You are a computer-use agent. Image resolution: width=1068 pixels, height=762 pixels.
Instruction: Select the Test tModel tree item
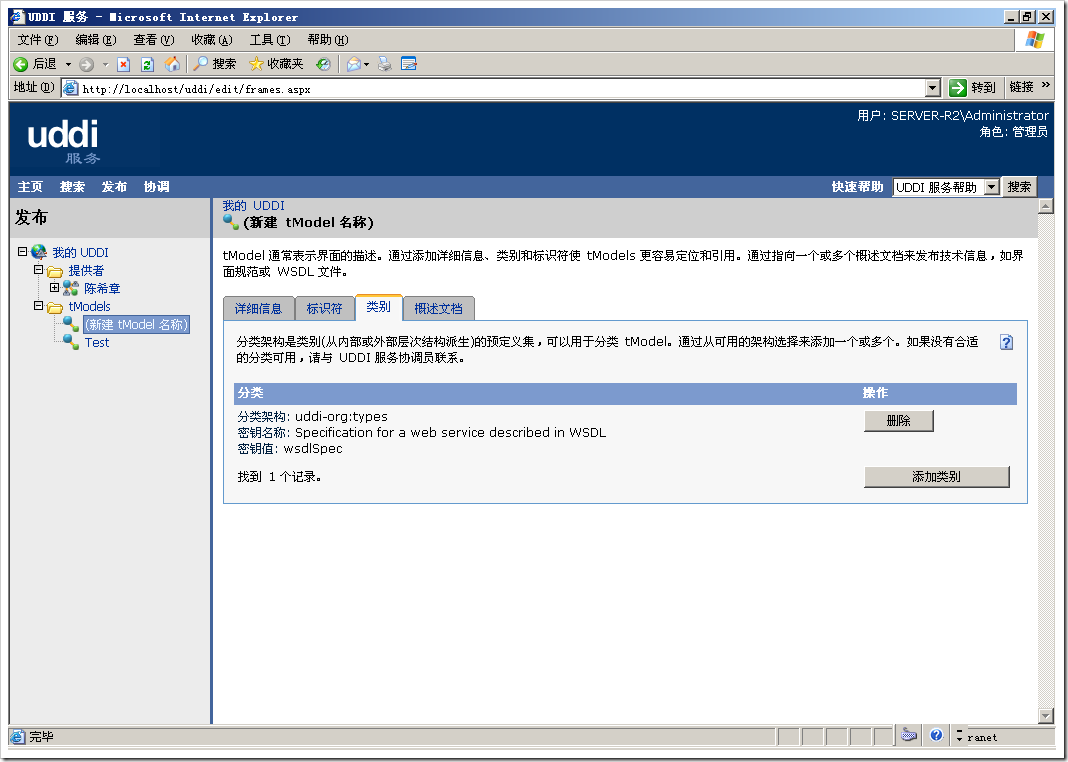[97, 343]
